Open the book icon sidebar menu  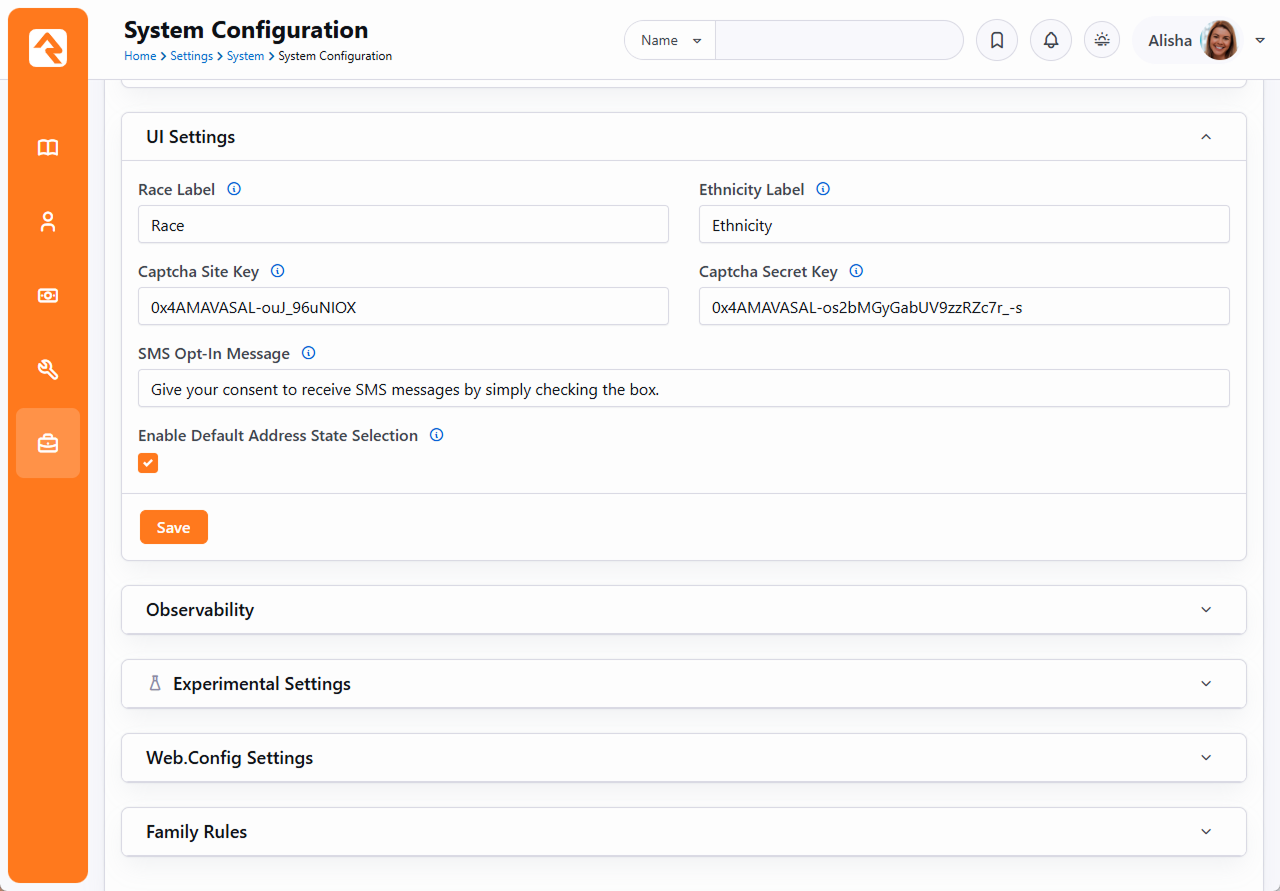click(48, 148)
